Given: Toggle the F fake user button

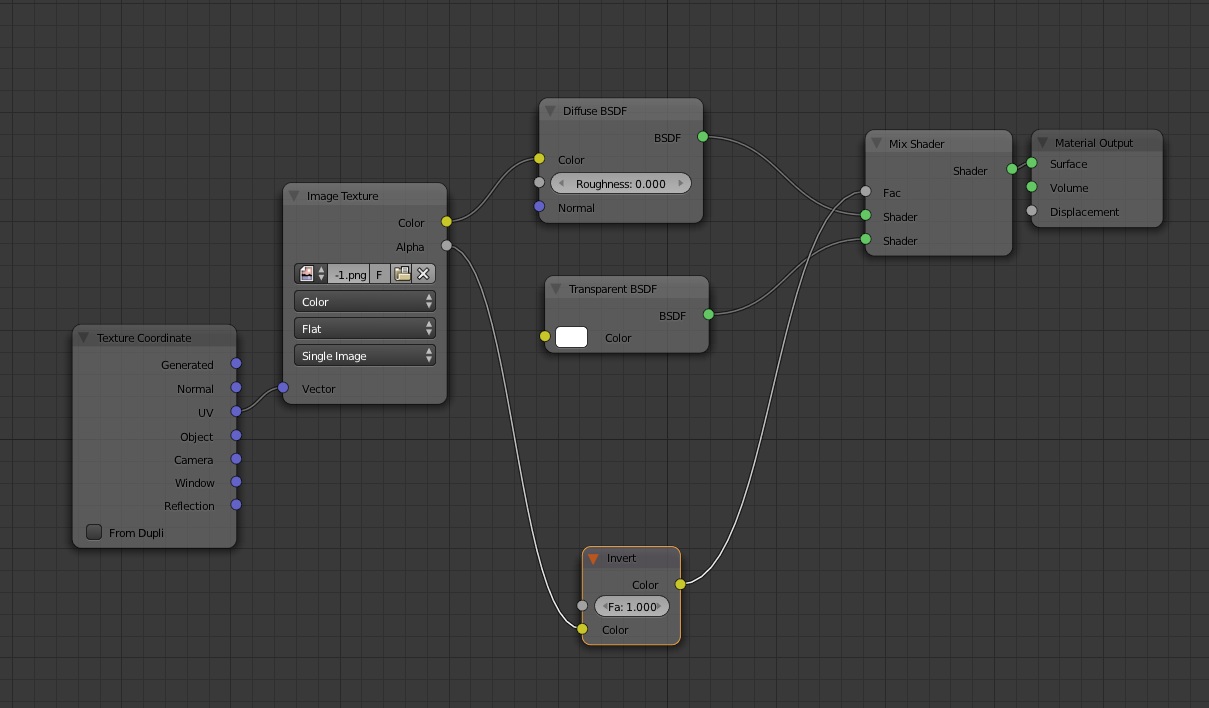Looking at the screenshot, I should (379, 274).
